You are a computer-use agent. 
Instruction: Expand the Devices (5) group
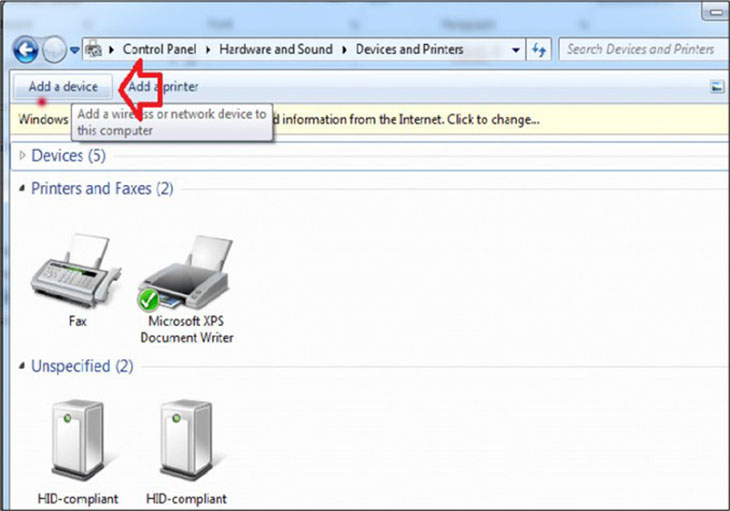pyautogui.click(x=24, y=156)
